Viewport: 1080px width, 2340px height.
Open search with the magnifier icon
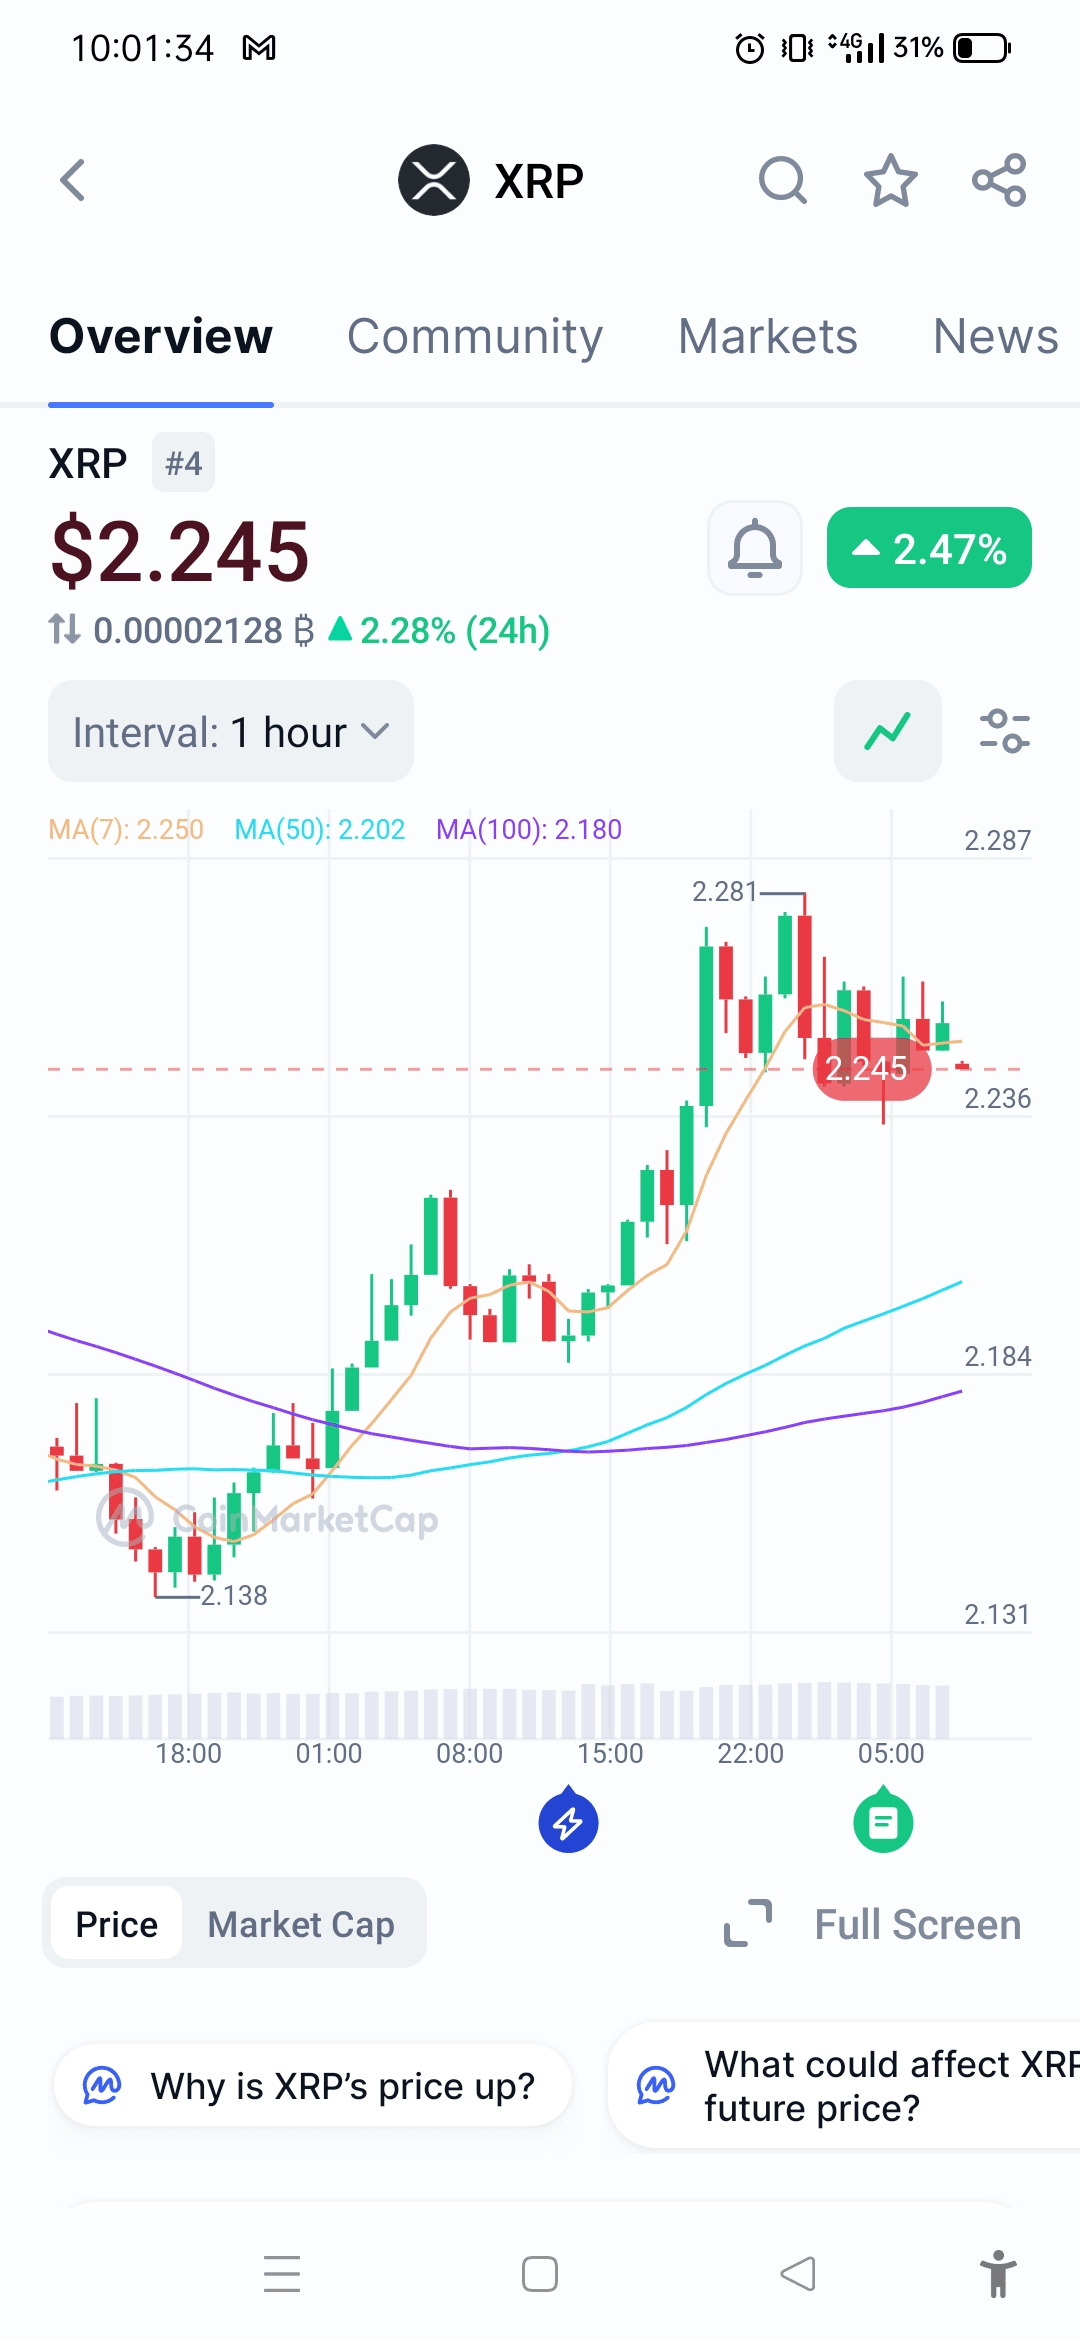tap(783, 181)
